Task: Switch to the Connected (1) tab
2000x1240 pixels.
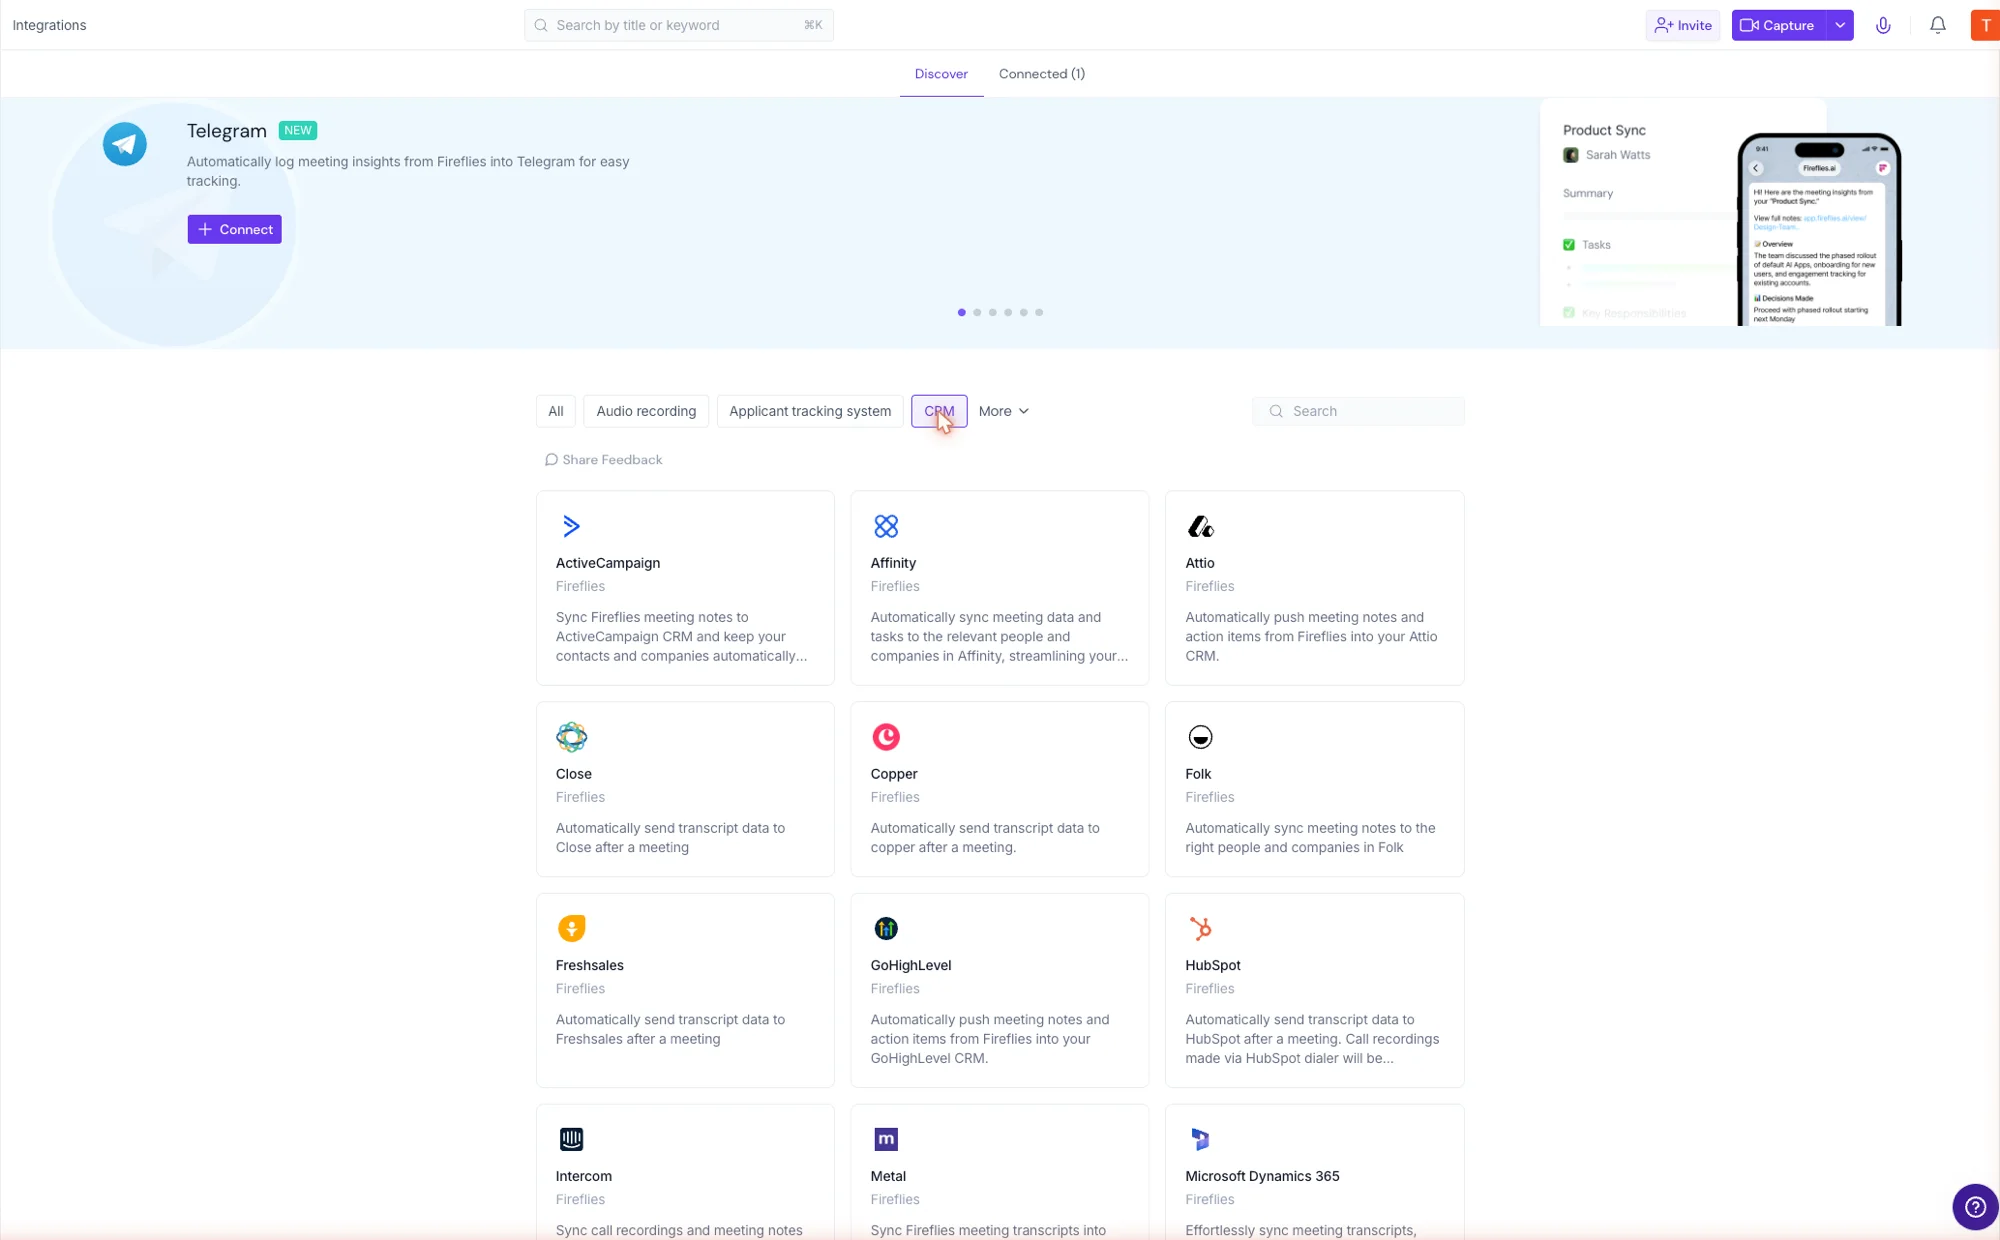Action: pos(1042,74)
